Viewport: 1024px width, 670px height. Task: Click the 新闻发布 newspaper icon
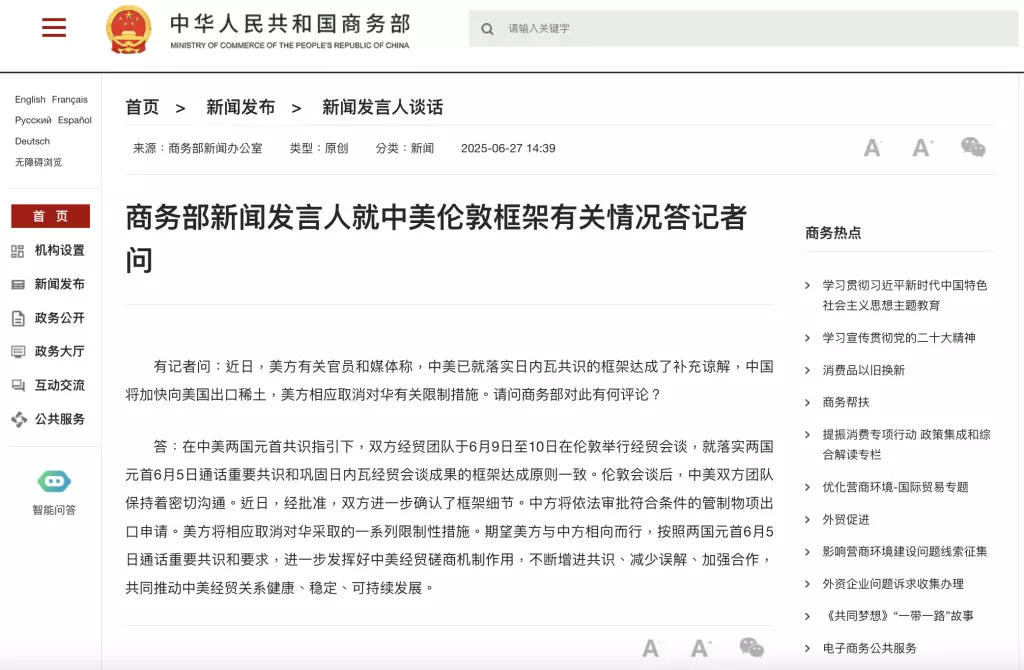pos(18,285)
